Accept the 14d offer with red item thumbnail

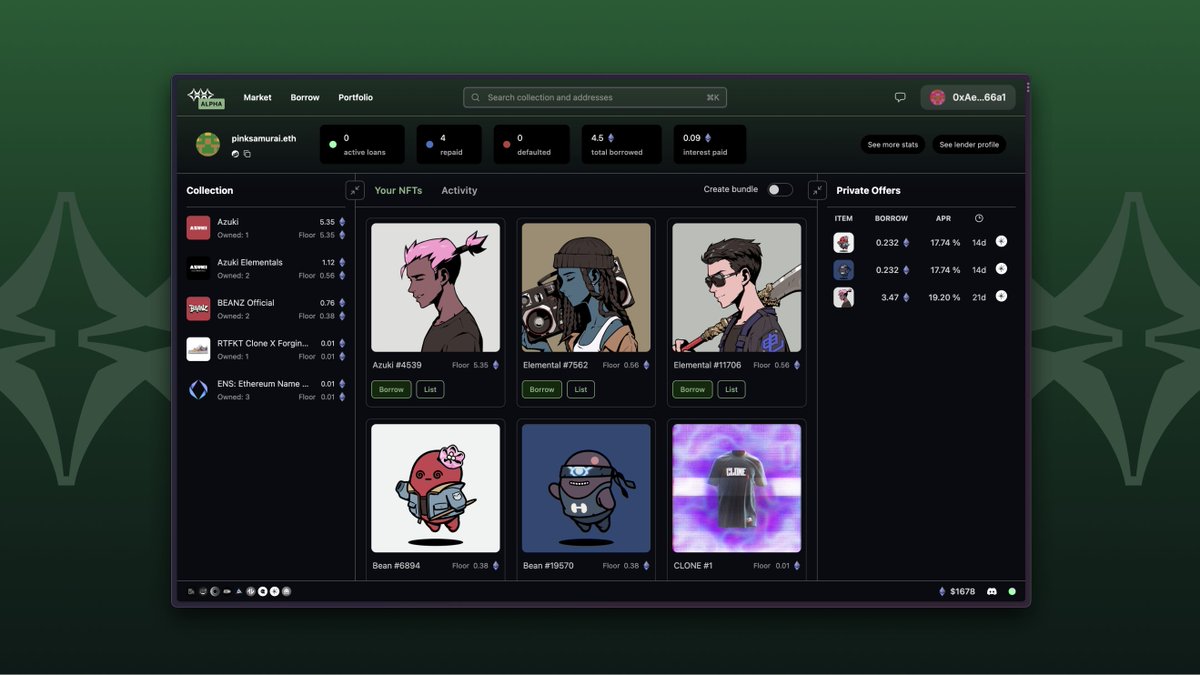(1001, 242)
